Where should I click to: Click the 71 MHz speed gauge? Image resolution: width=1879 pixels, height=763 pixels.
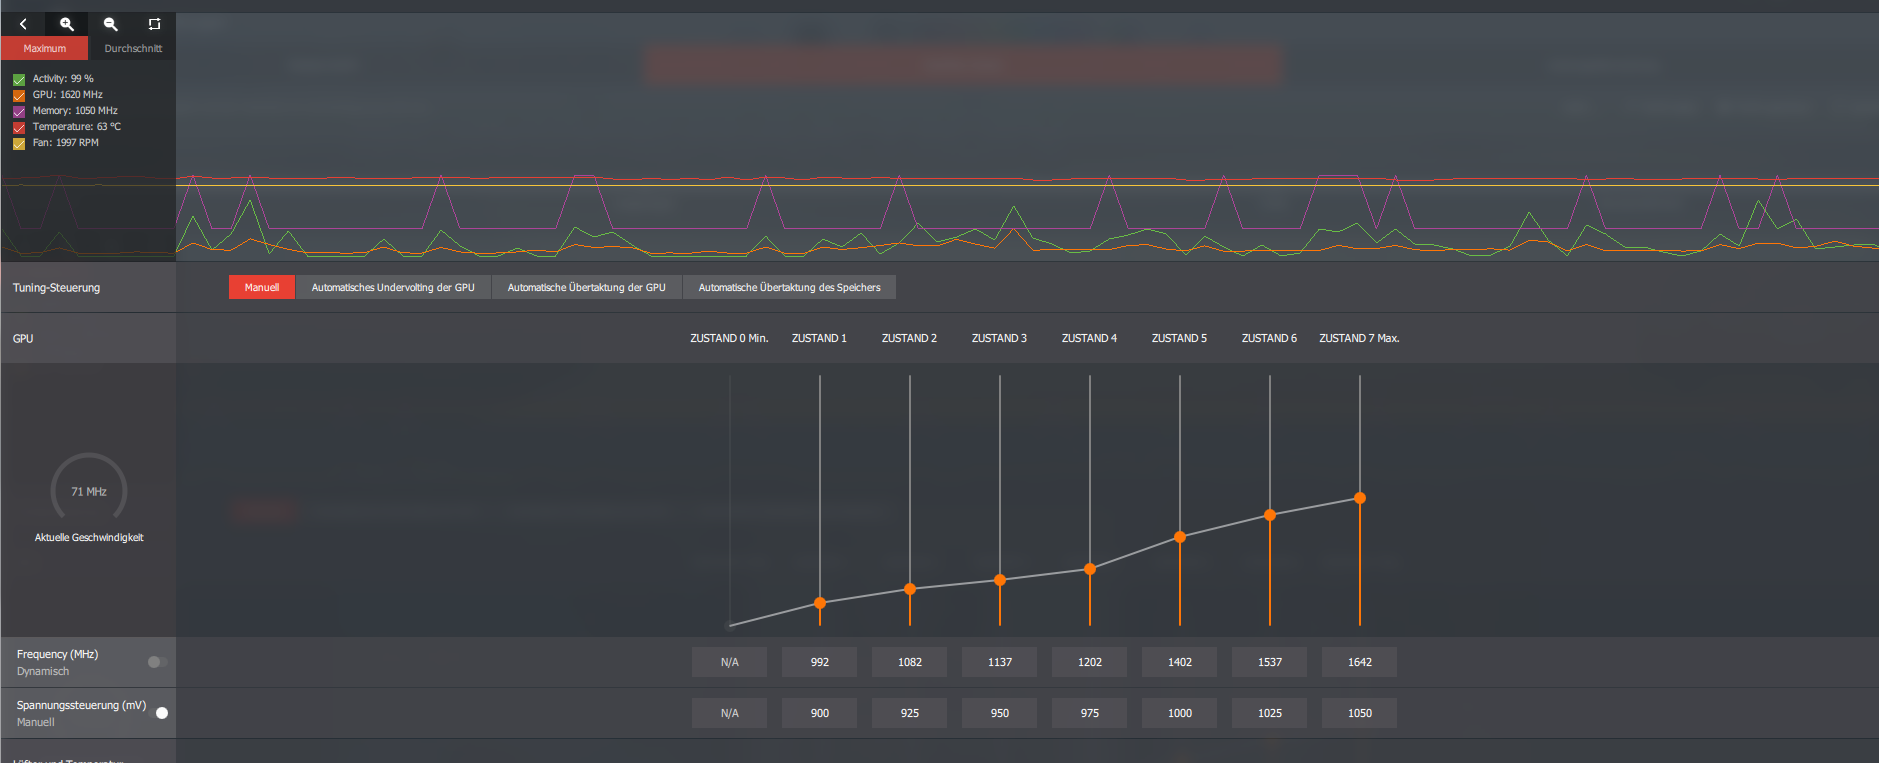(x=89, y=487)
